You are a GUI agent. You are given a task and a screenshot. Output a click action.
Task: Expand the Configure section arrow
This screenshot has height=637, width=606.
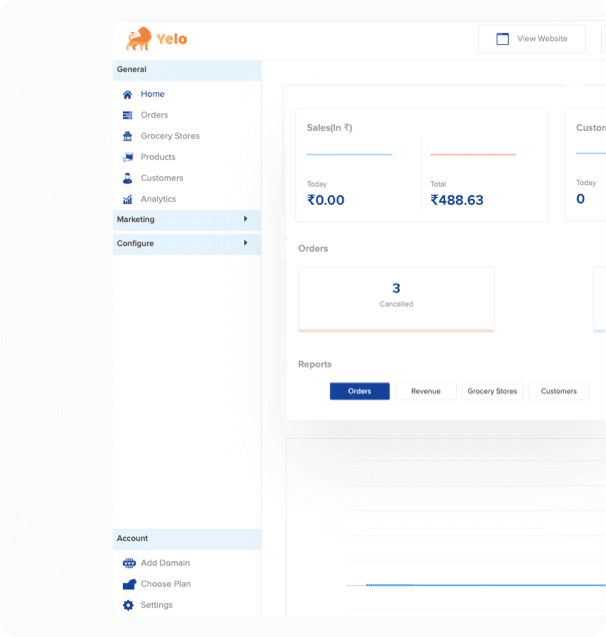click(245, 243)
